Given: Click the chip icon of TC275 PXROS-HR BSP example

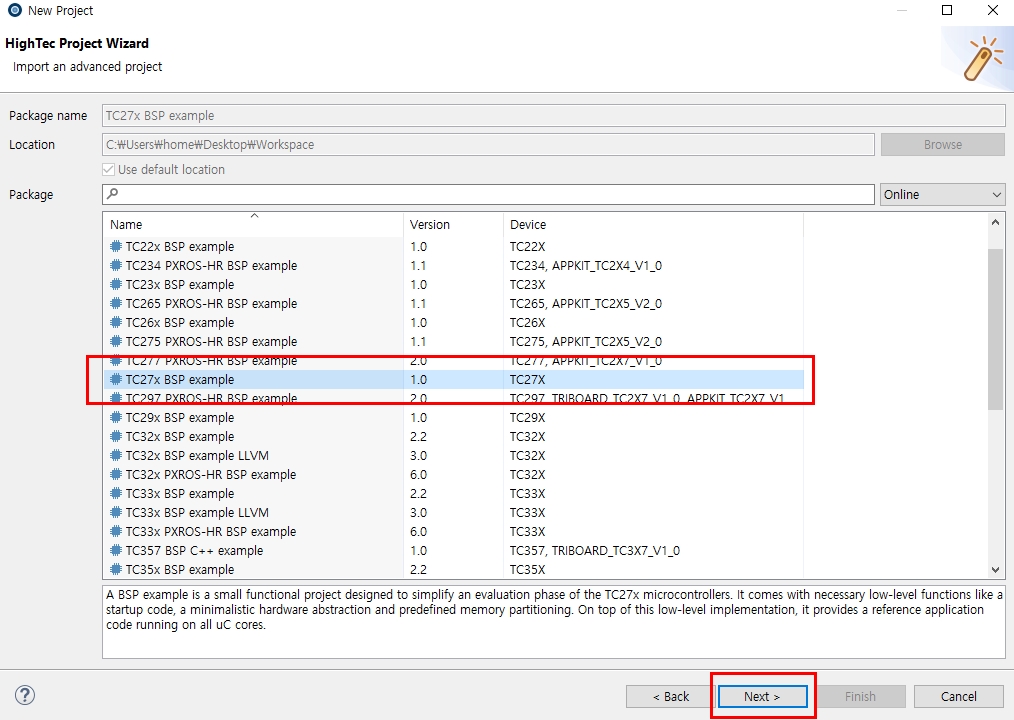Looking at the screenshot, I should point(116,342).
